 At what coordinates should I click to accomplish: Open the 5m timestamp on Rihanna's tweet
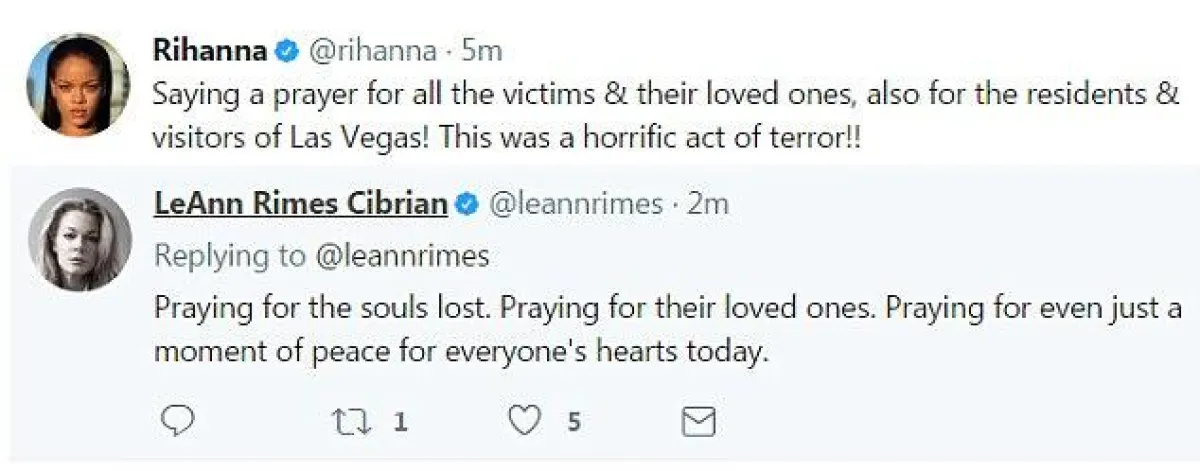tap(481, 49)
